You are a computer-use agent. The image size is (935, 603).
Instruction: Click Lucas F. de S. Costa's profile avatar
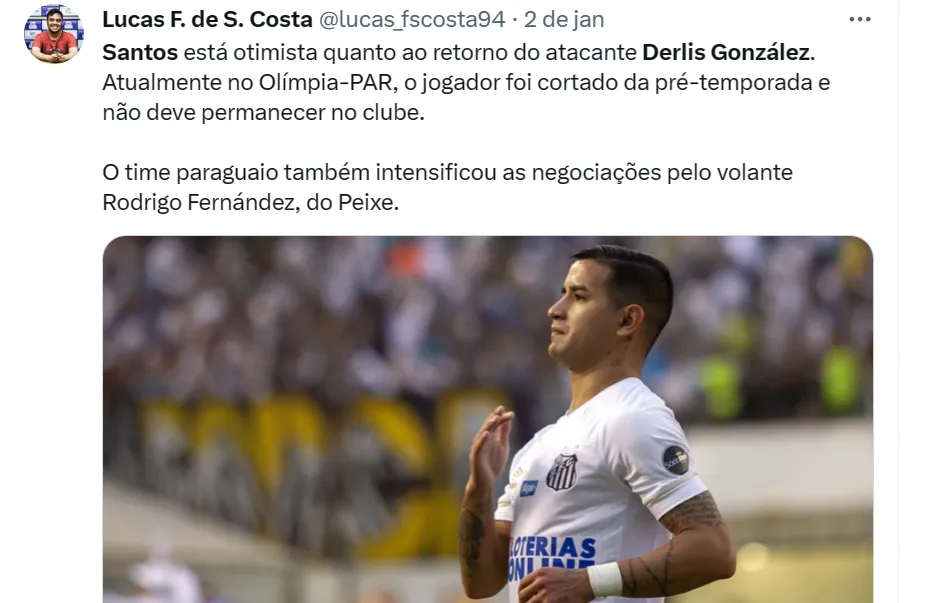54,34
